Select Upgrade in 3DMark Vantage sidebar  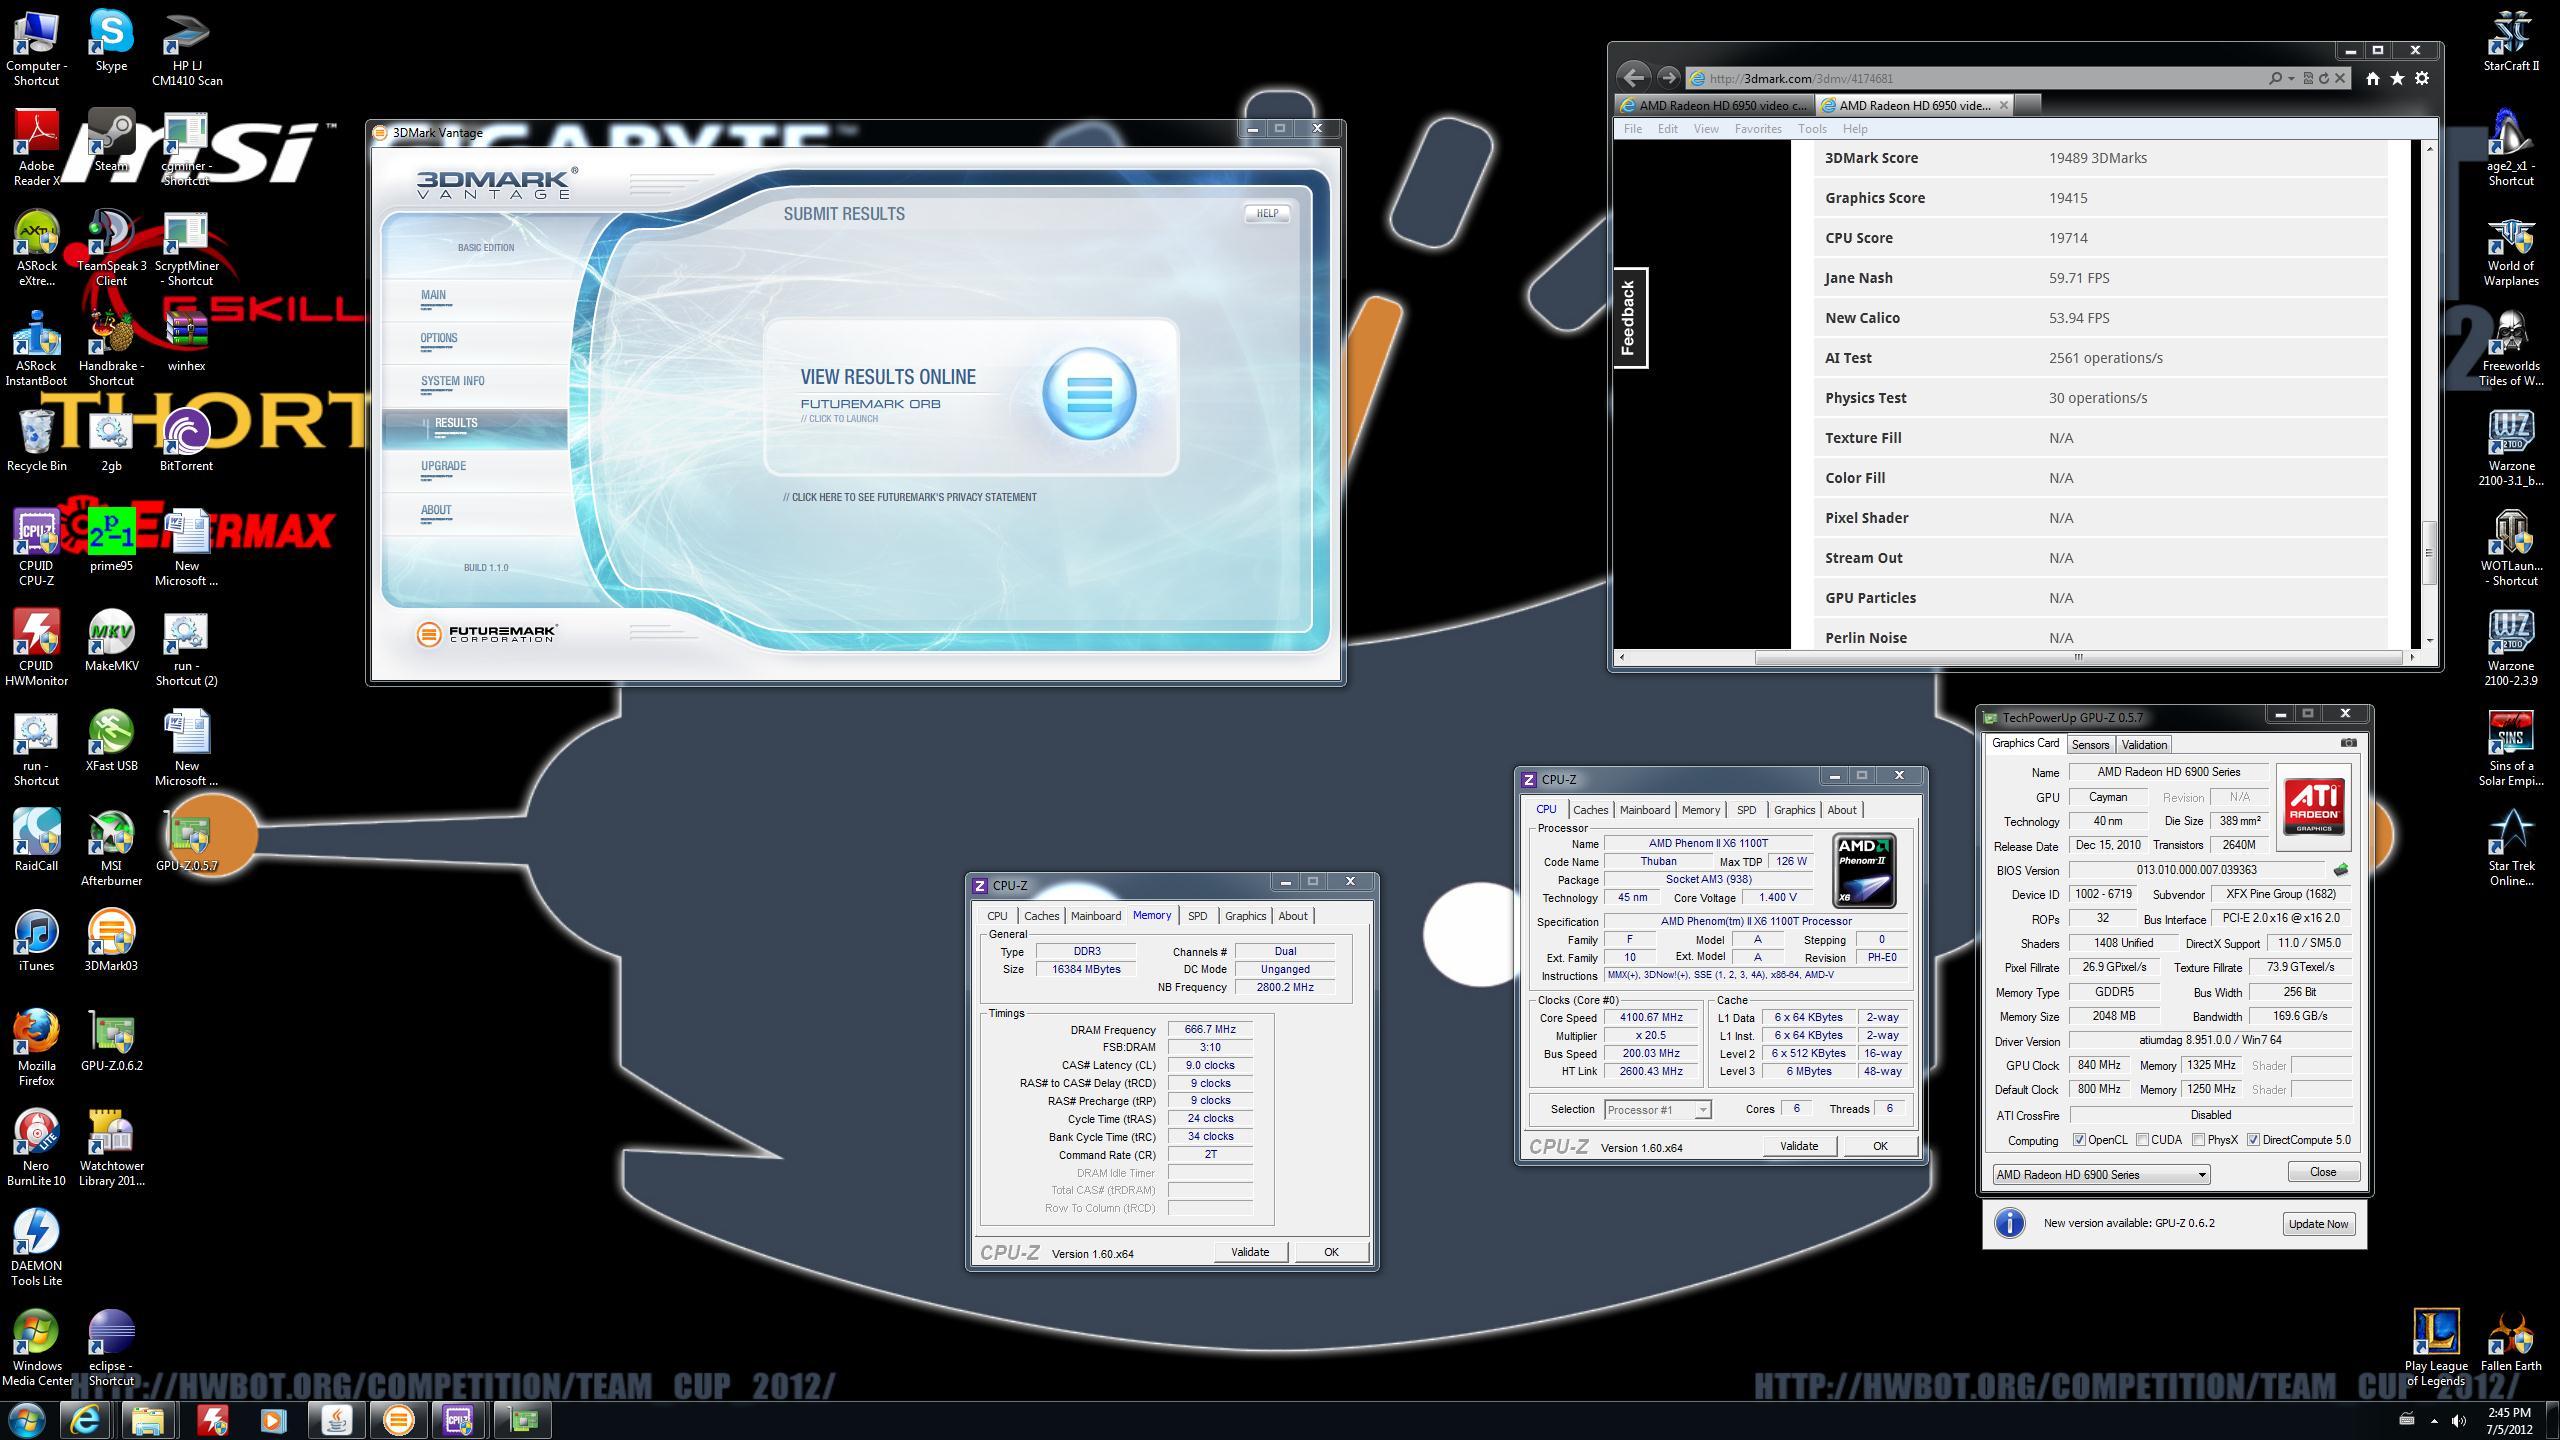tap(443, 466)
